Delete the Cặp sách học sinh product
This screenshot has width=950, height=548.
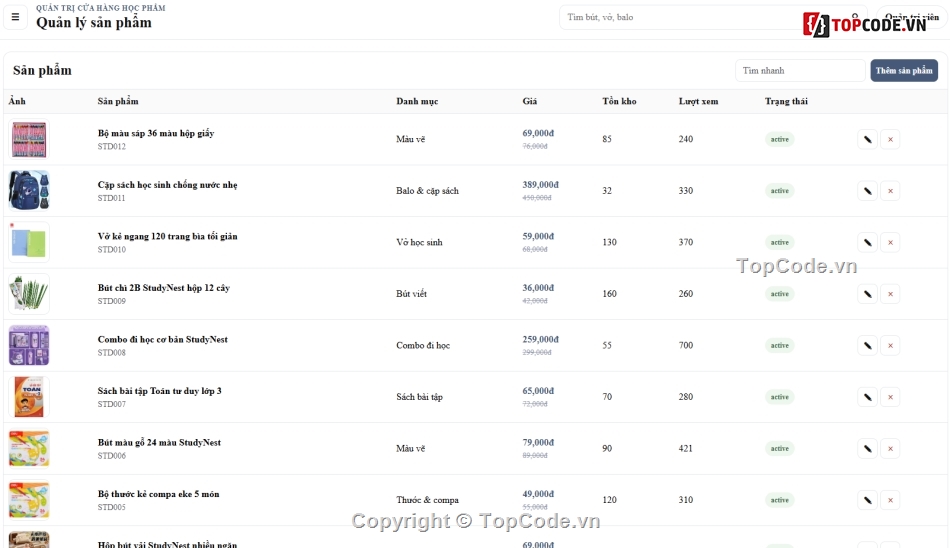click(x=890, y=191)
